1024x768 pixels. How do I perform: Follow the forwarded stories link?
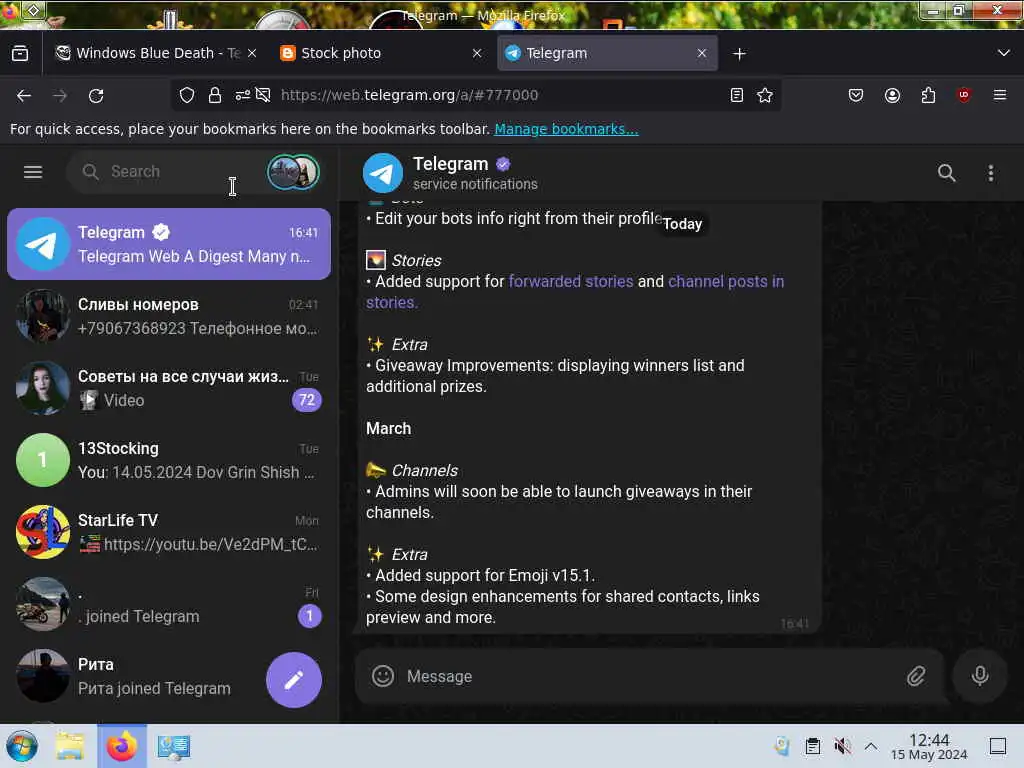pos(571,281)
